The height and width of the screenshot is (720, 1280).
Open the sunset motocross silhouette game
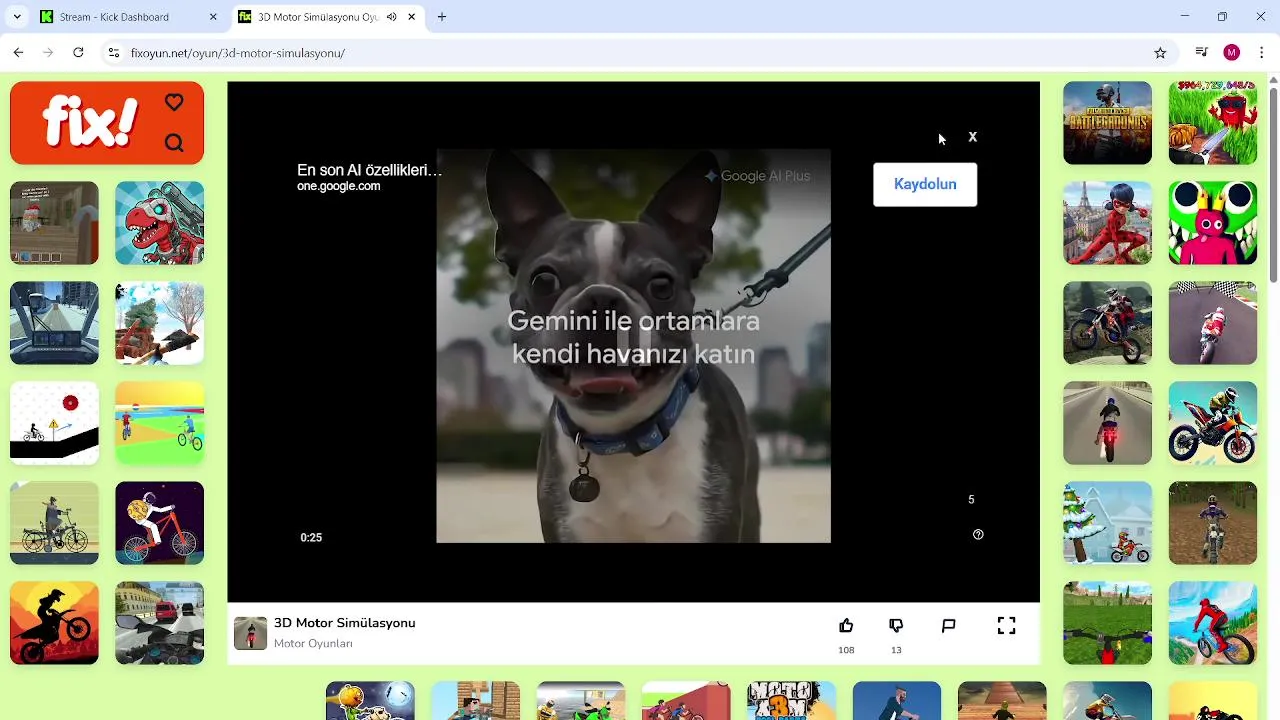tap(54, 623)
